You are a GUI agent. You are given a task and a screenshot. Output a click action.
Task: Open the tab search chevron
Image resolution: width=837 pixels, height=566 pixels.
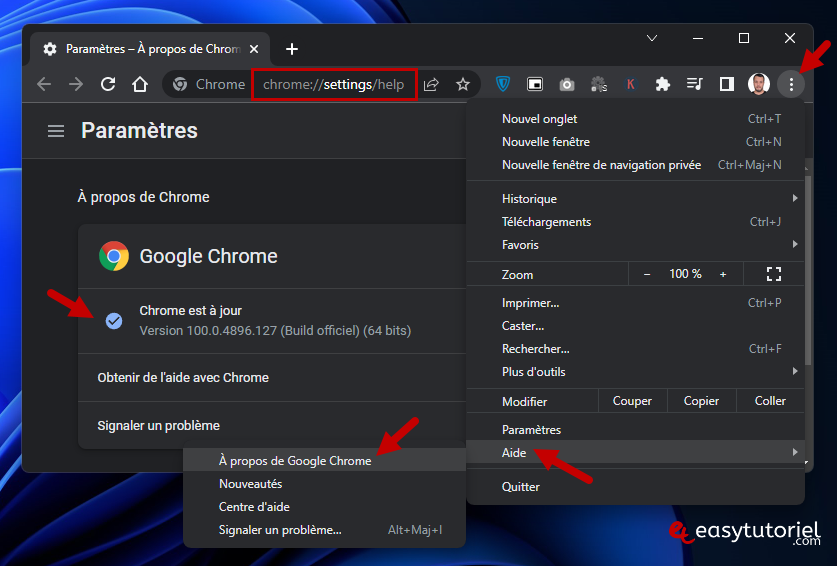[652, 38]
